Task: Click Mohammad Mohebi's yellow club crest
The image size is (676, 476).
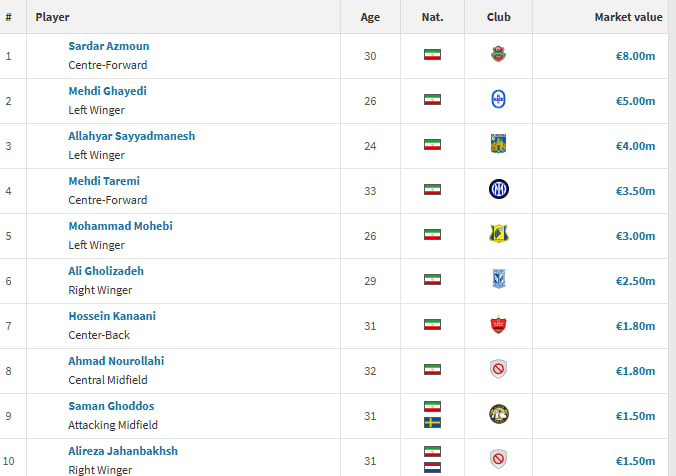Action: [499, 234]
